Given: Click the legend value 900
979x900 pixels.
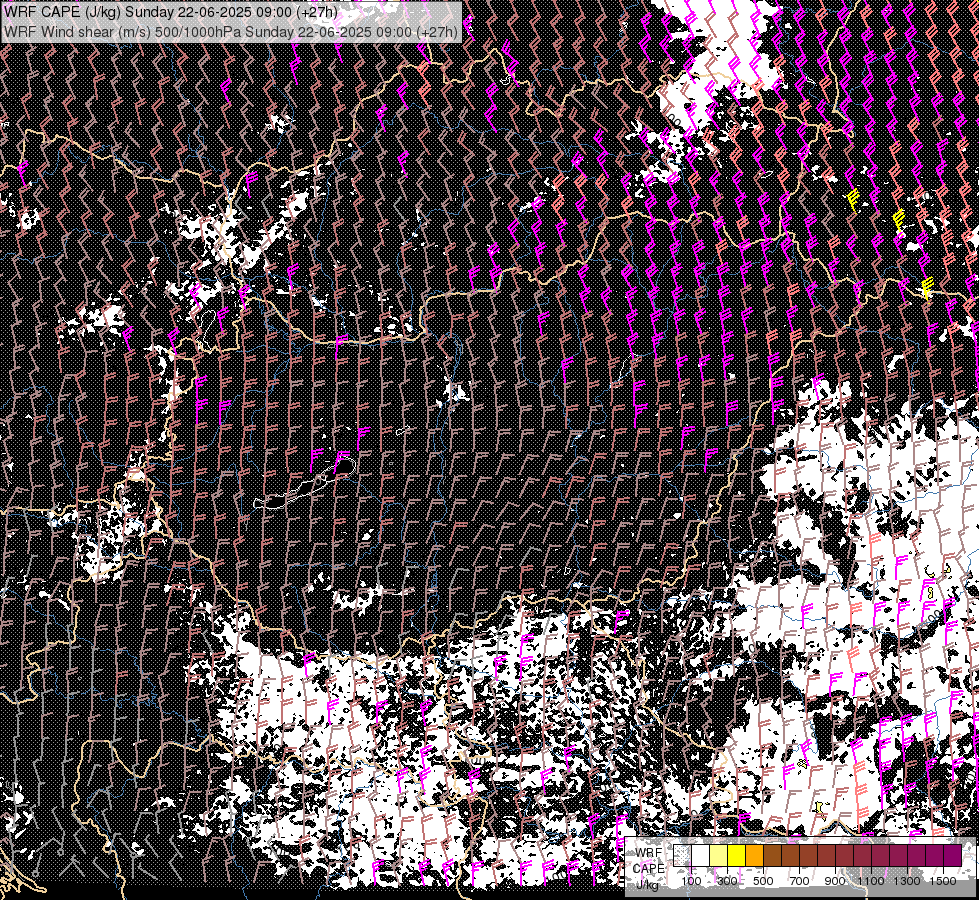Looking at the screenshot, I should pyautogui.click(x=835, y=881).
